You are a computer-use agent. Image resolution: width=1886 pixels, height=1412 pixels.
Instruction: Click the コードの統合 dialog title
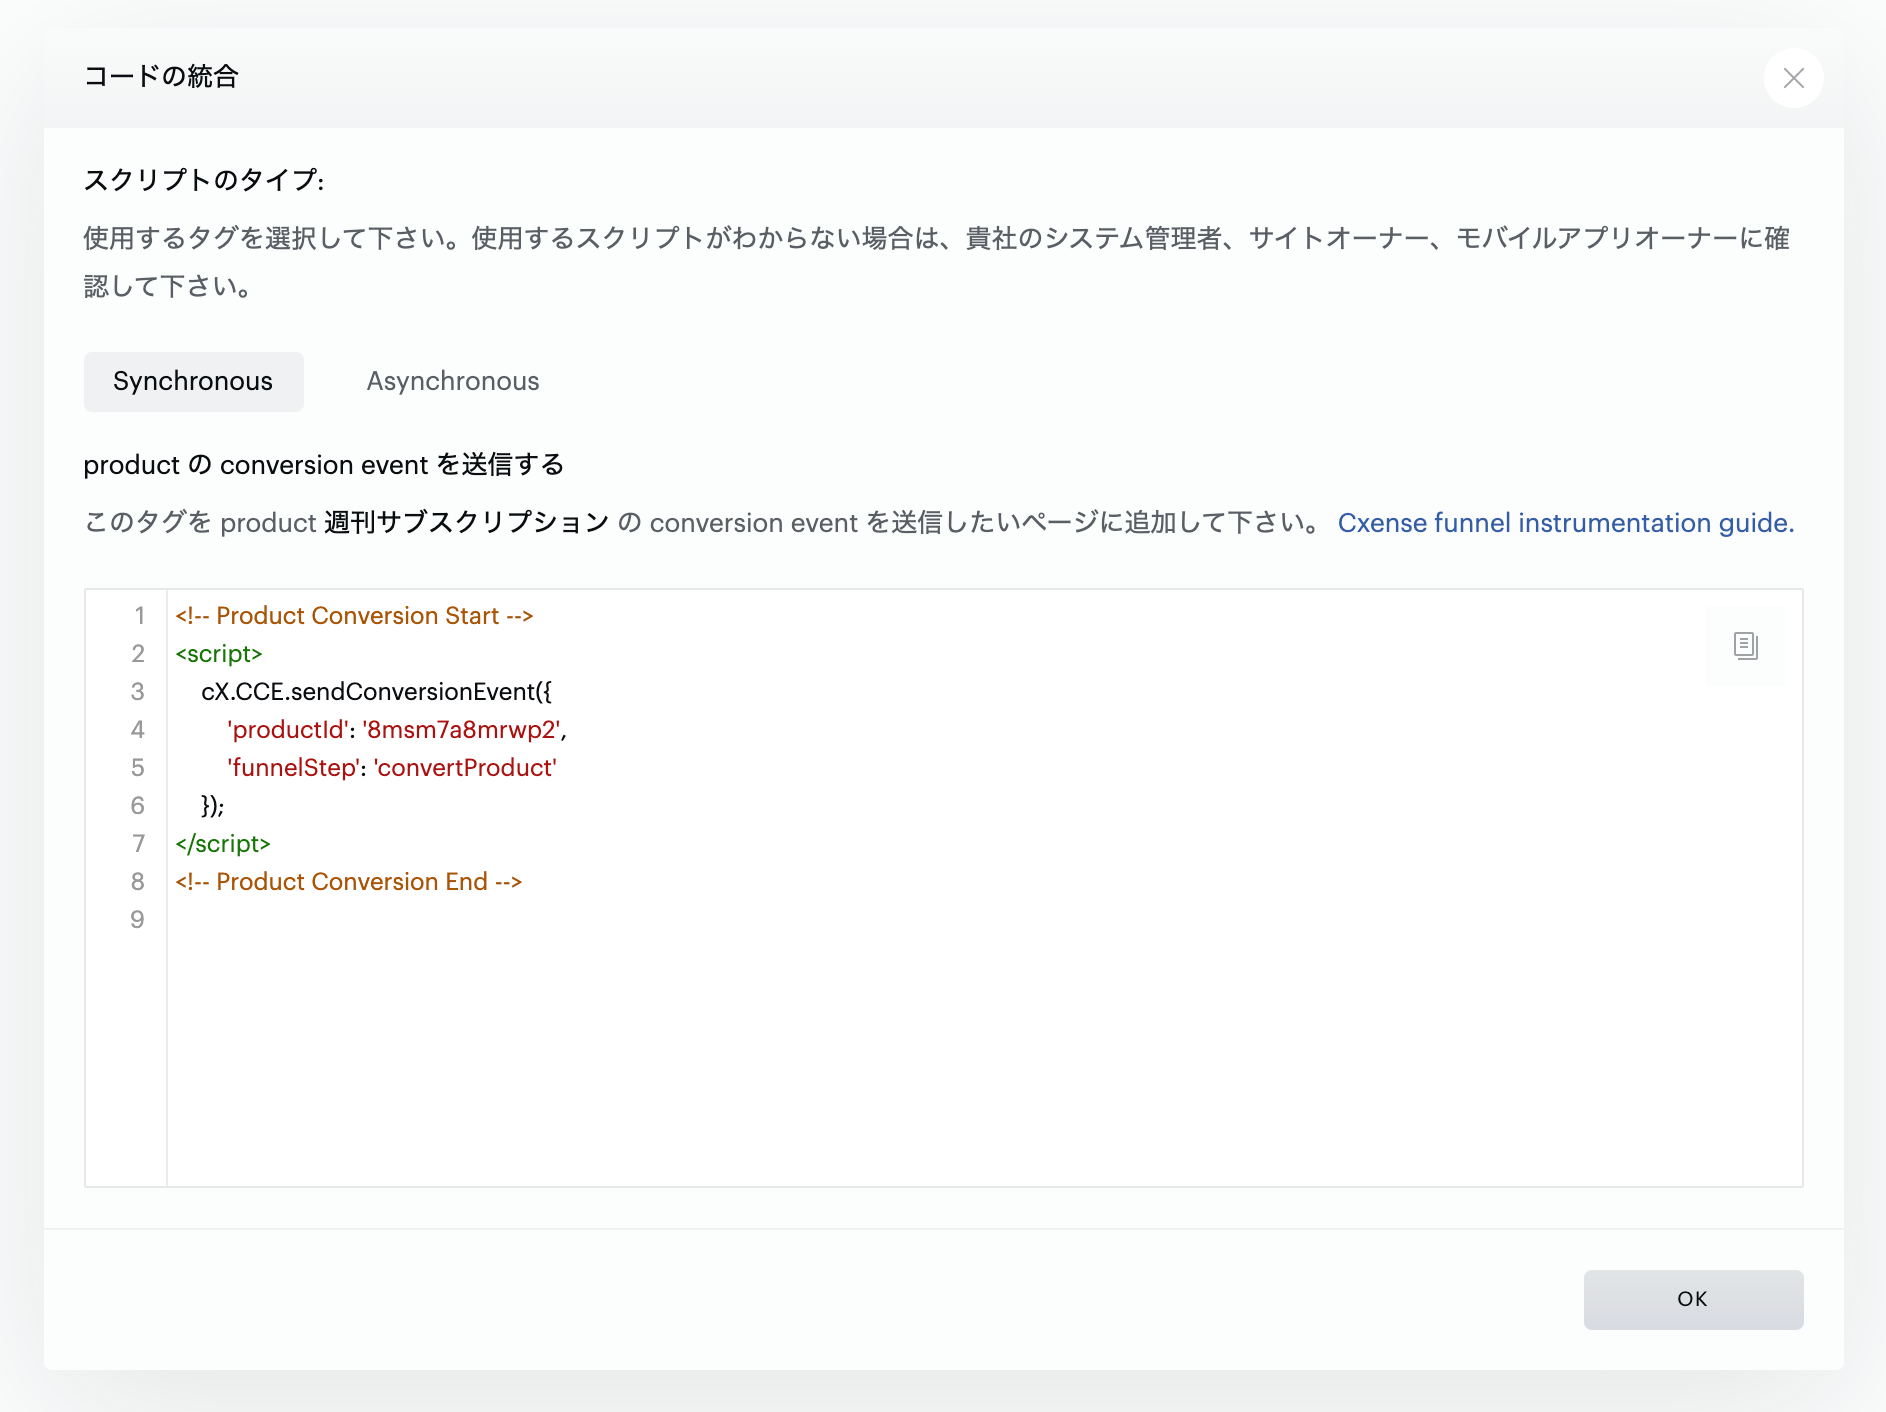click(161, 76)
